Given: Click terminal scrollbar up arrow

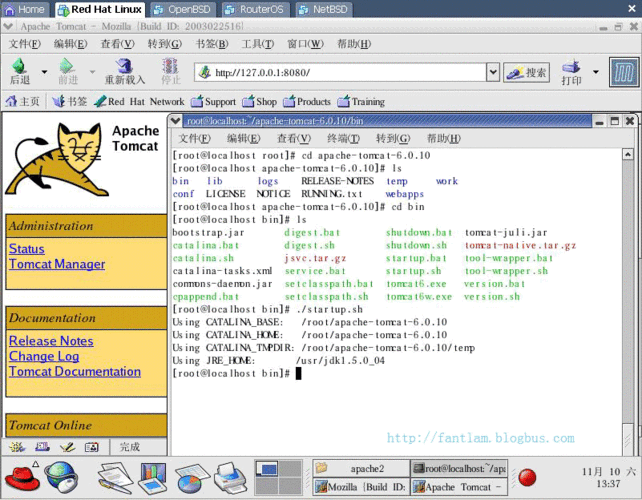Looking at the screenshot, I should [628, 154].
